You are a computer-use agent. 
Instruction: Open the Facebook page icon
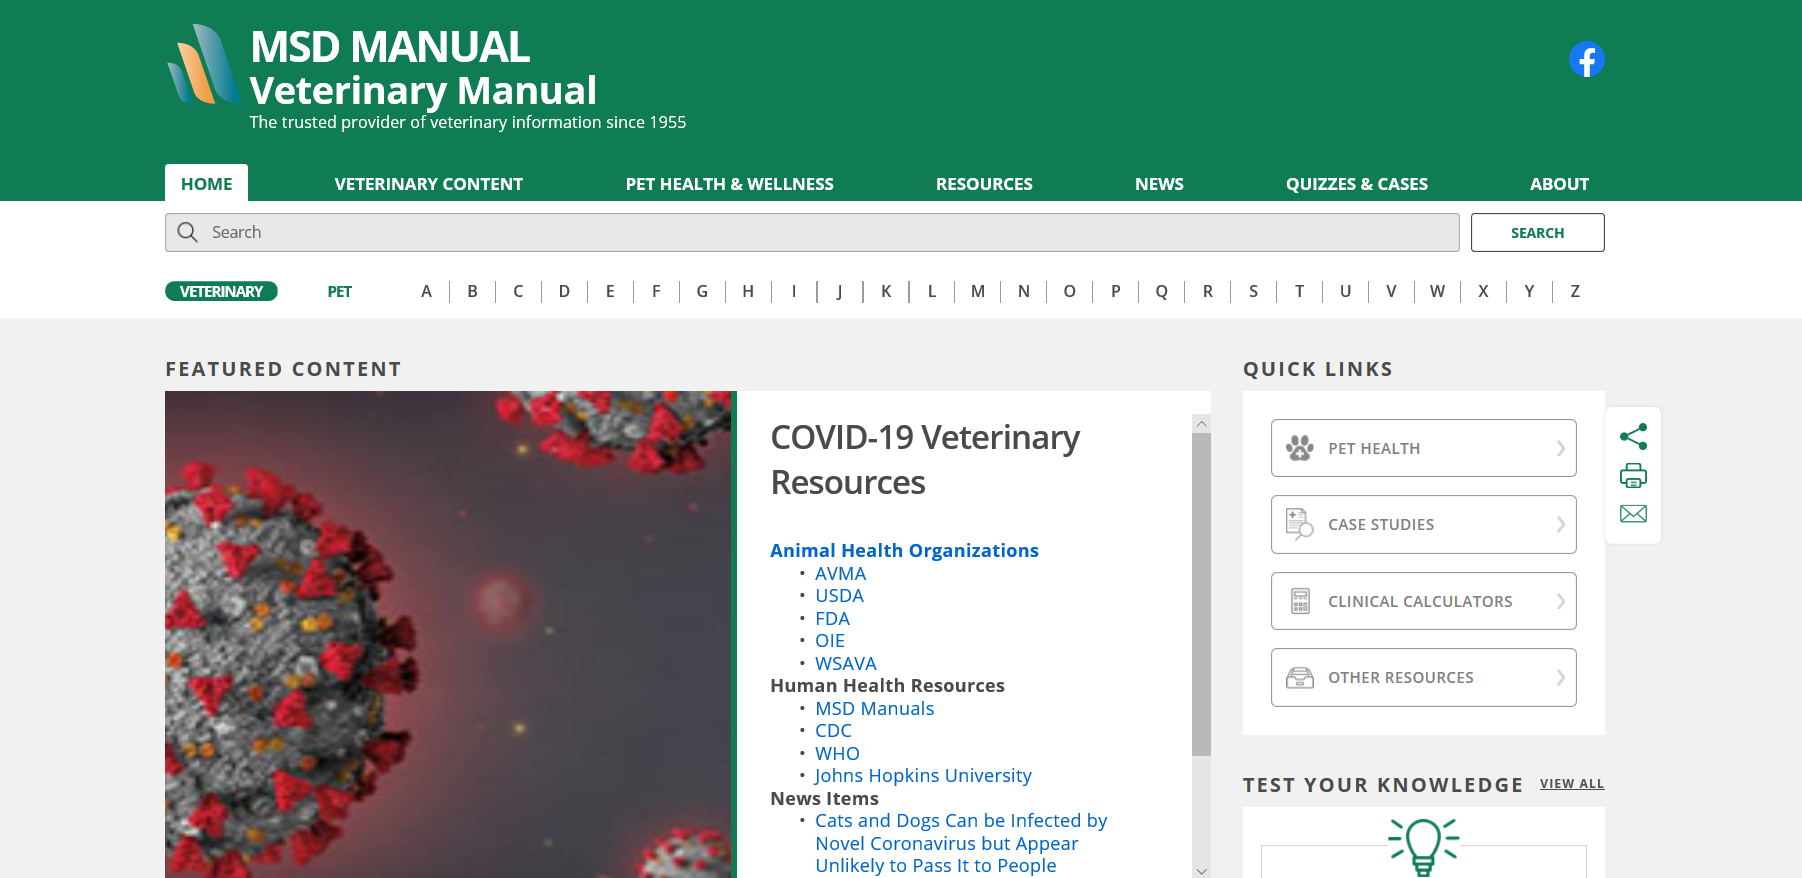pos(1587,60)
